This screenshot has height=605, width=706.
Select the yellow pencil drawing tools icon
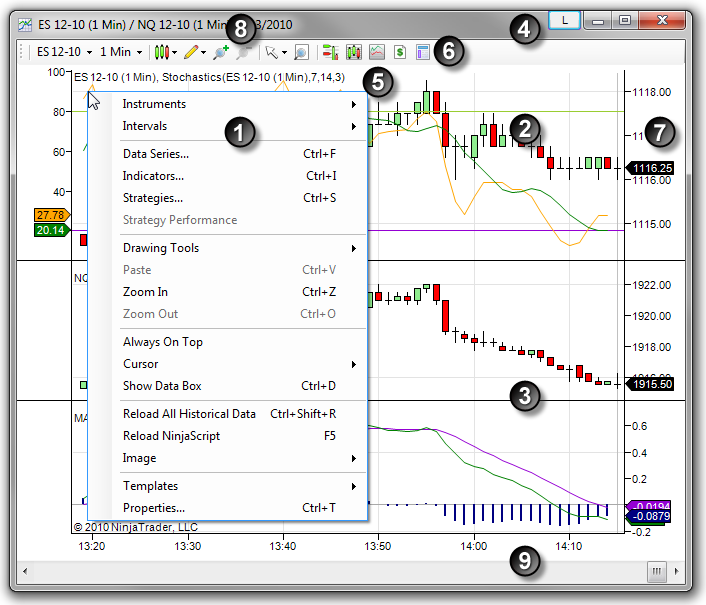pos(189,51)
